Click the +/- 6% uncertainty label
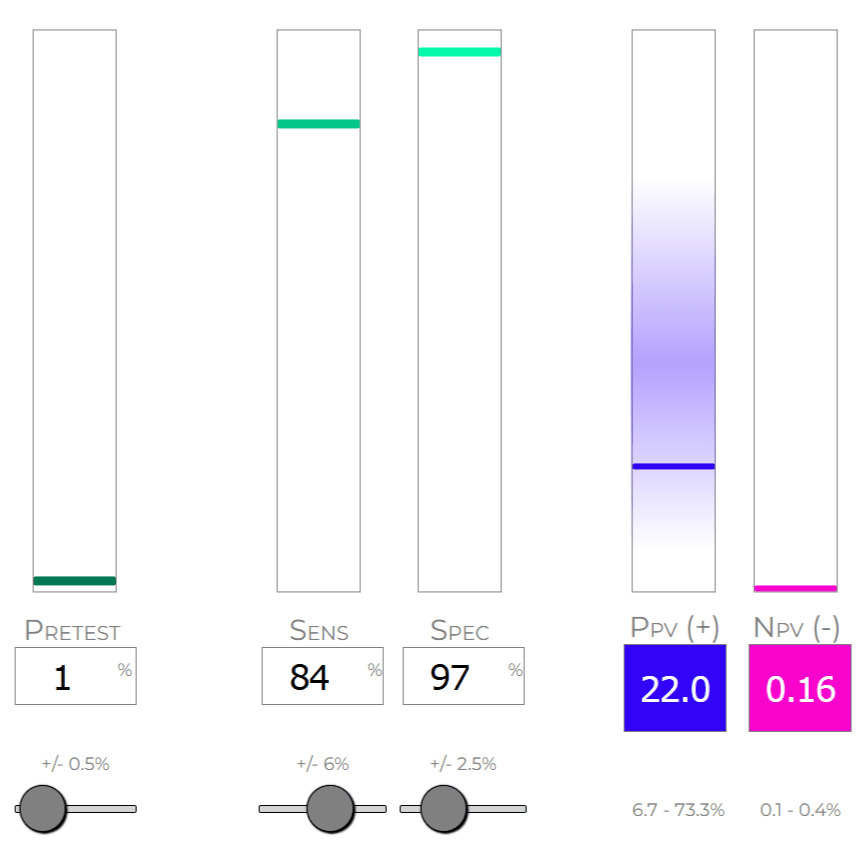Screen dimensions: 867x867 [x=322, y=765]
